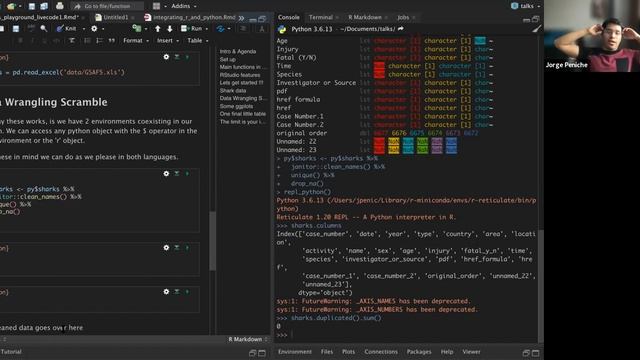Jump to Set up in the outline
640x360 pixels.
(227, 60)
